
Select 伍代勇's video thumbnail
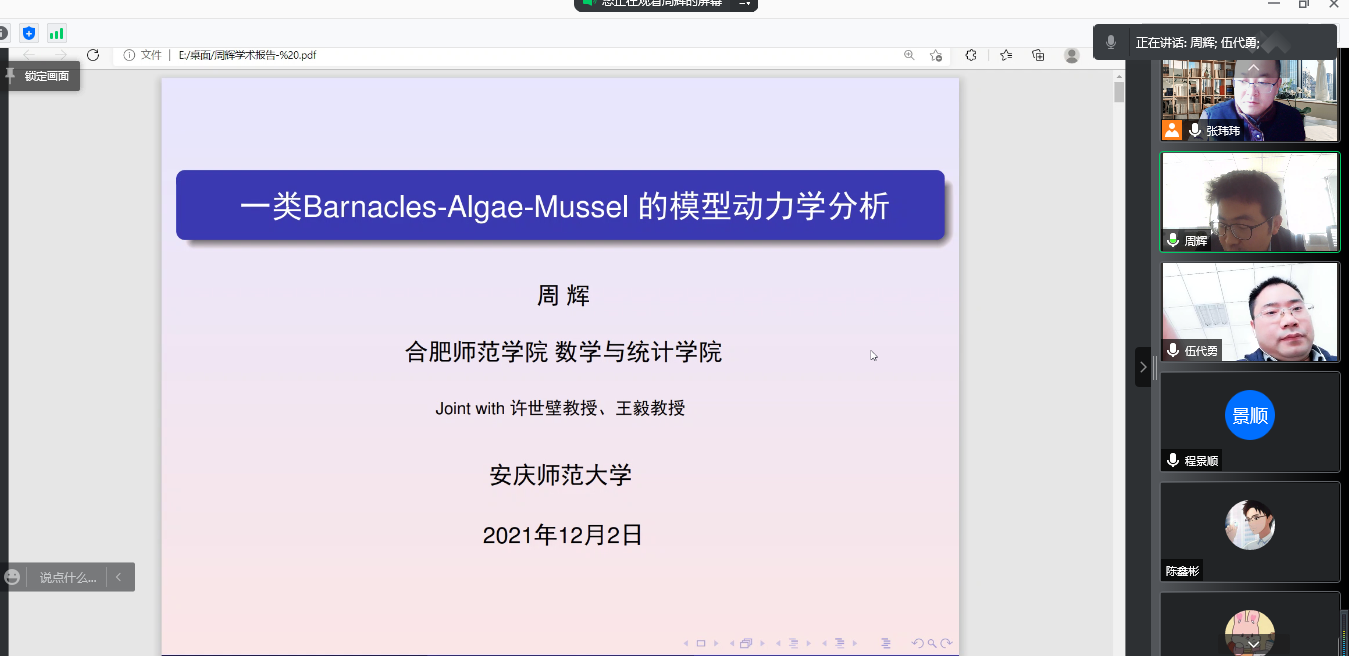[x=1249, y=311]
